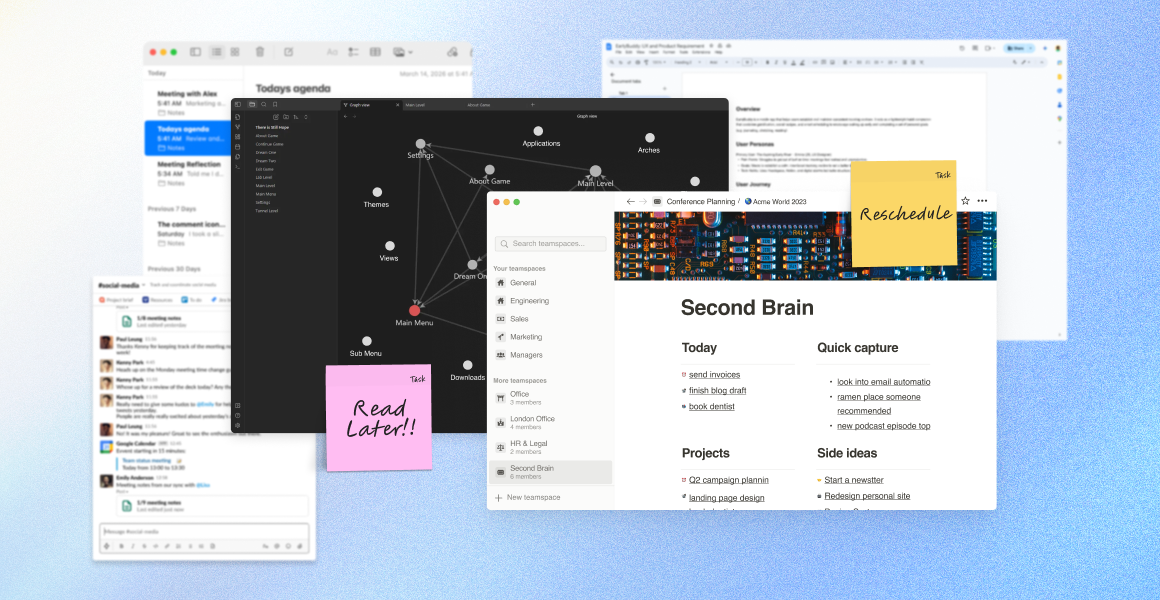
Task: Click the trash icon in Notes toolbar
Action: click(x=260, y=52)
